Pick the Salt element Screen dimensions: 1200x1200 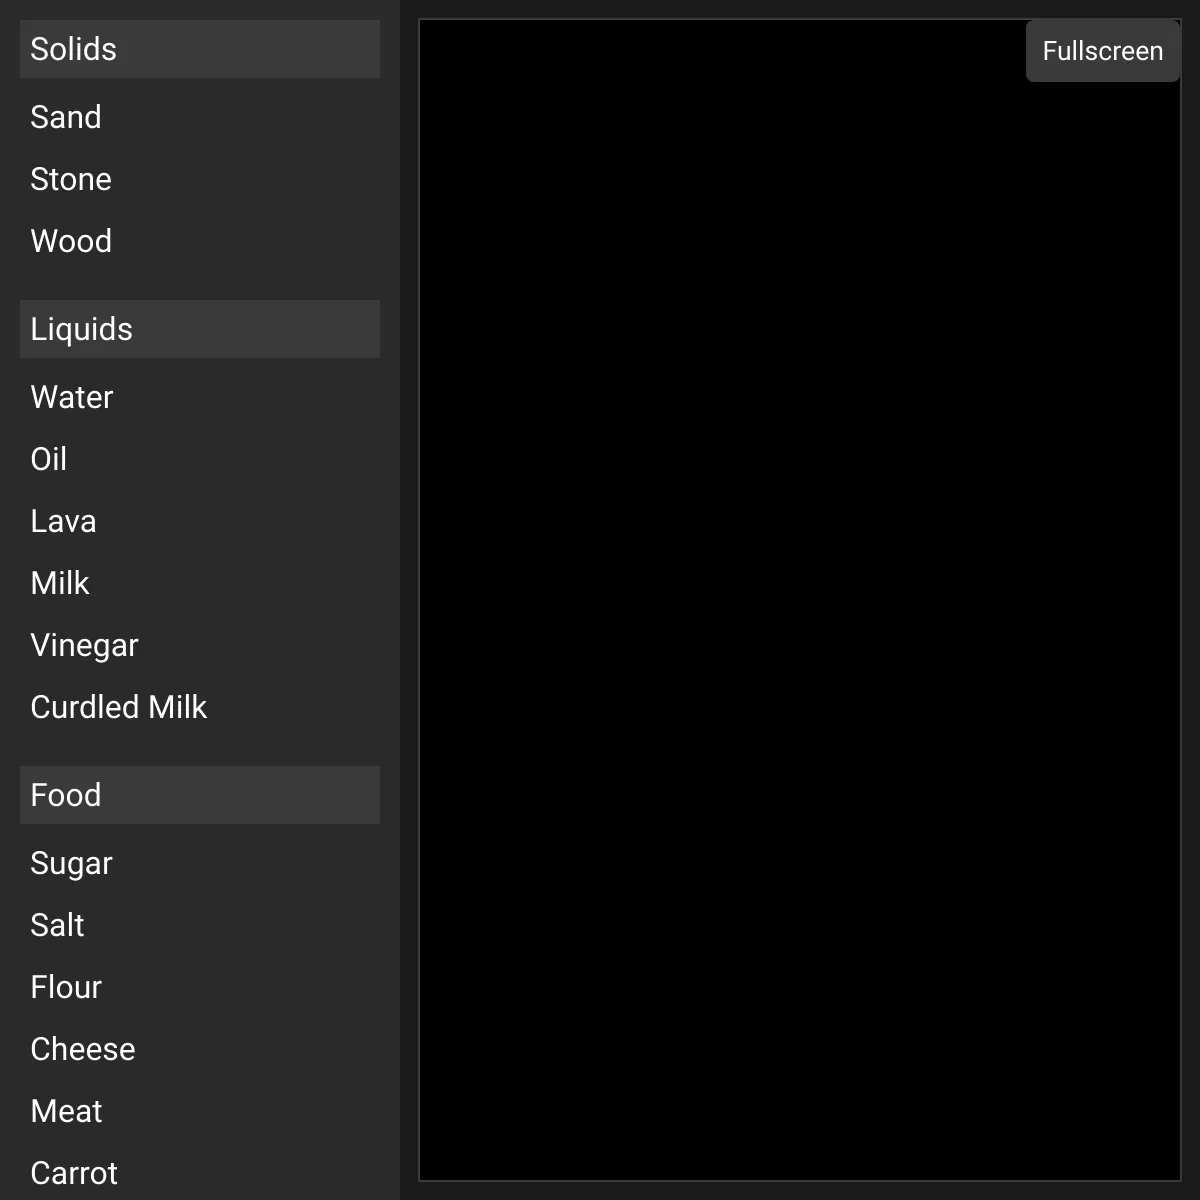[200, 925]
